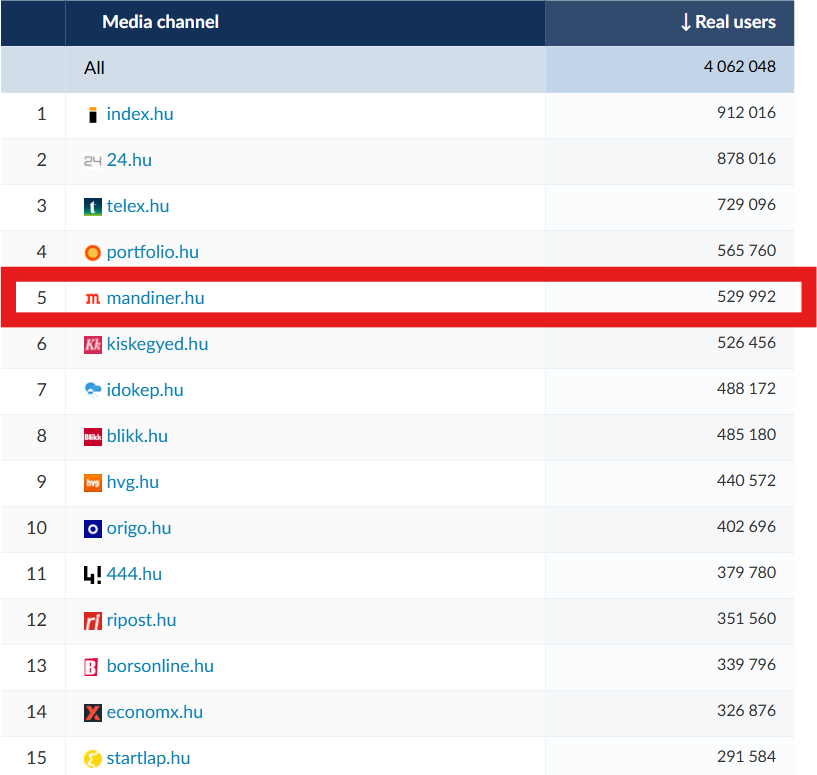The height and width of the screenshot is (775, 817).
Task: Click the 24.hu logo icon
Action: (93, 161)
